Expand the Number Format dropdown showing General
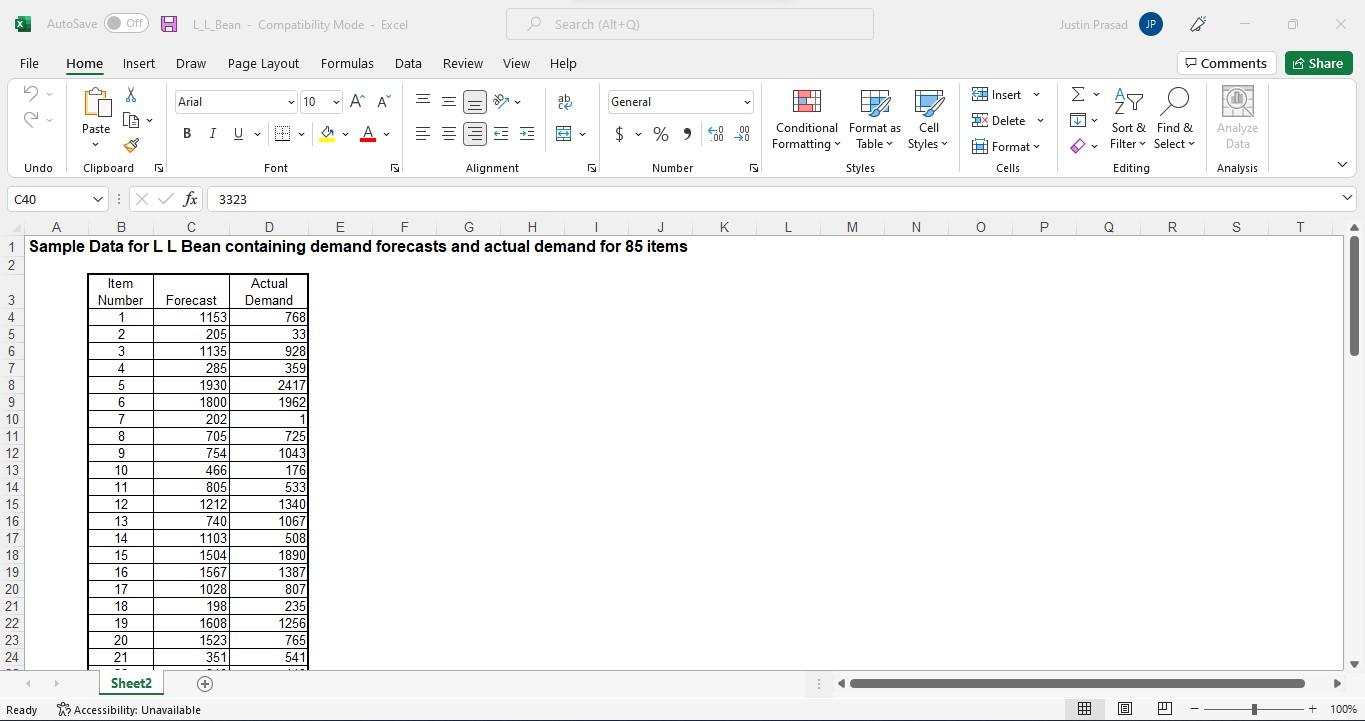The image size is (1365, 721). point(748,101)
